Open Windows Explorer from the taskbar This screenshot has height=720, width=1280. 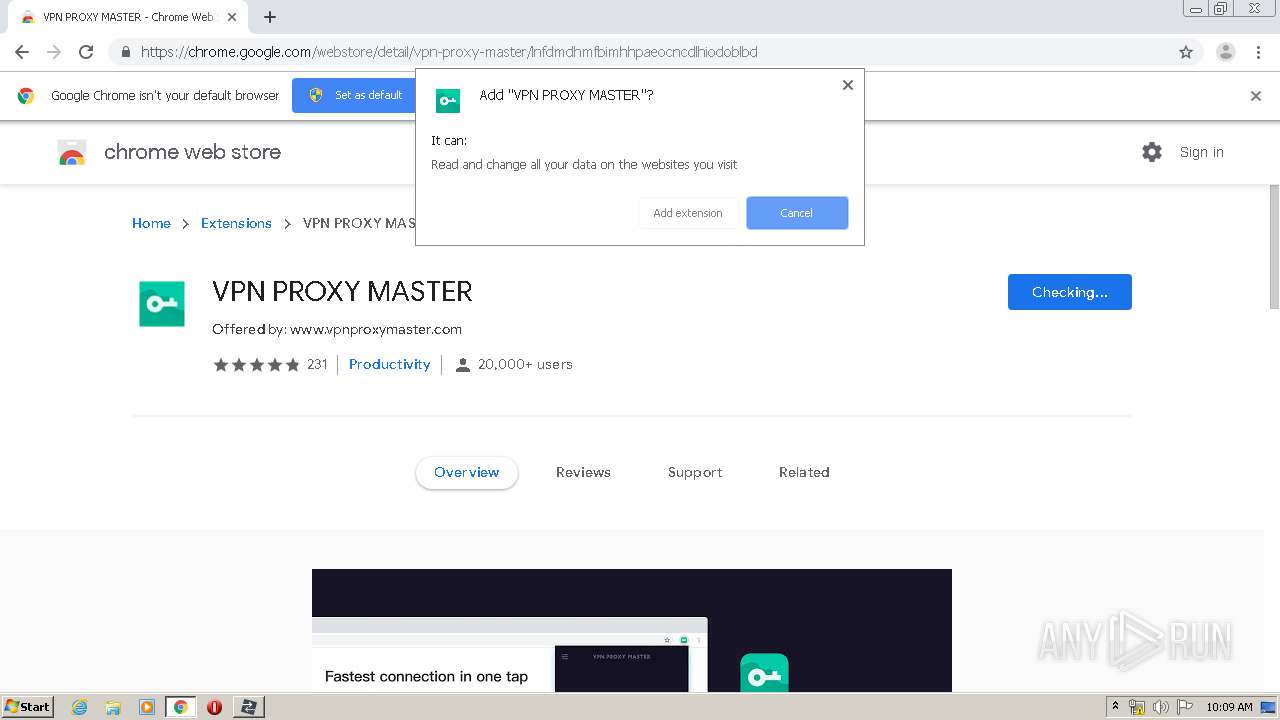click(113, 707)
